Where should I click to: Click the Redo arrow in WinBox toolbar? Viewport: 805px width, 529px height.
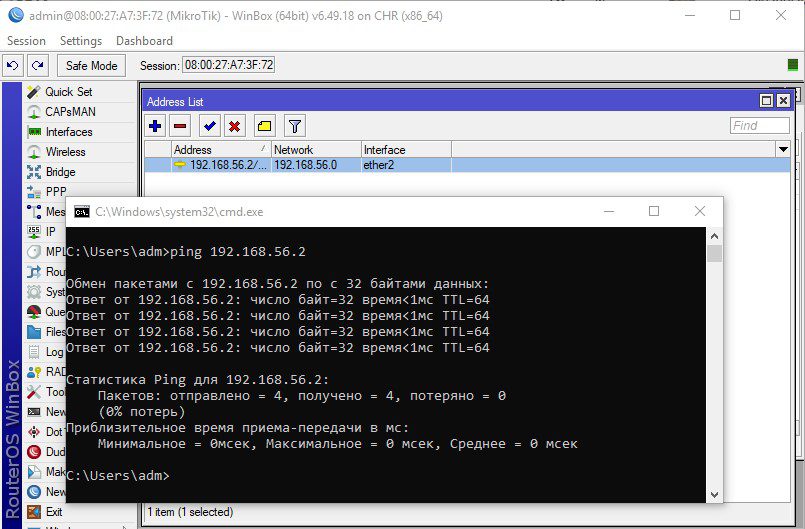tap(37, 66)
